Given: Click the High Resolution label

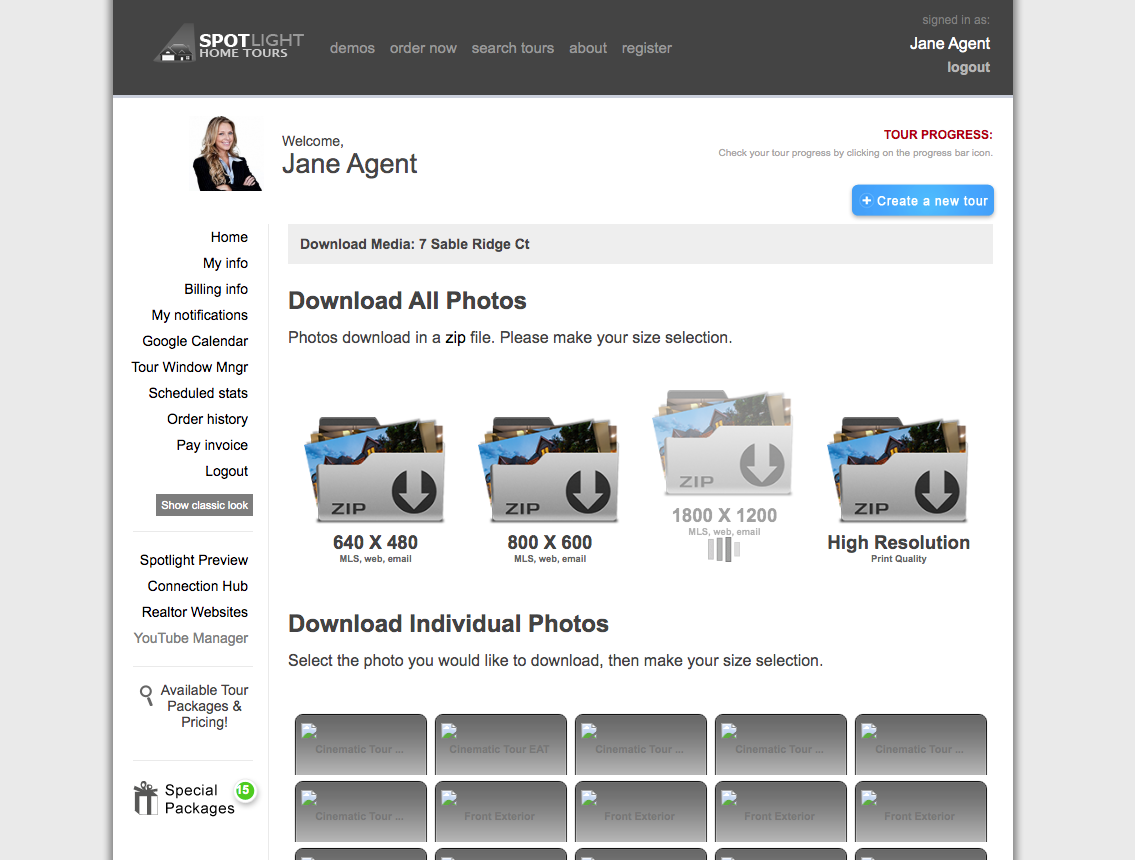Looking at the screenshot, I should coord(898,543).
